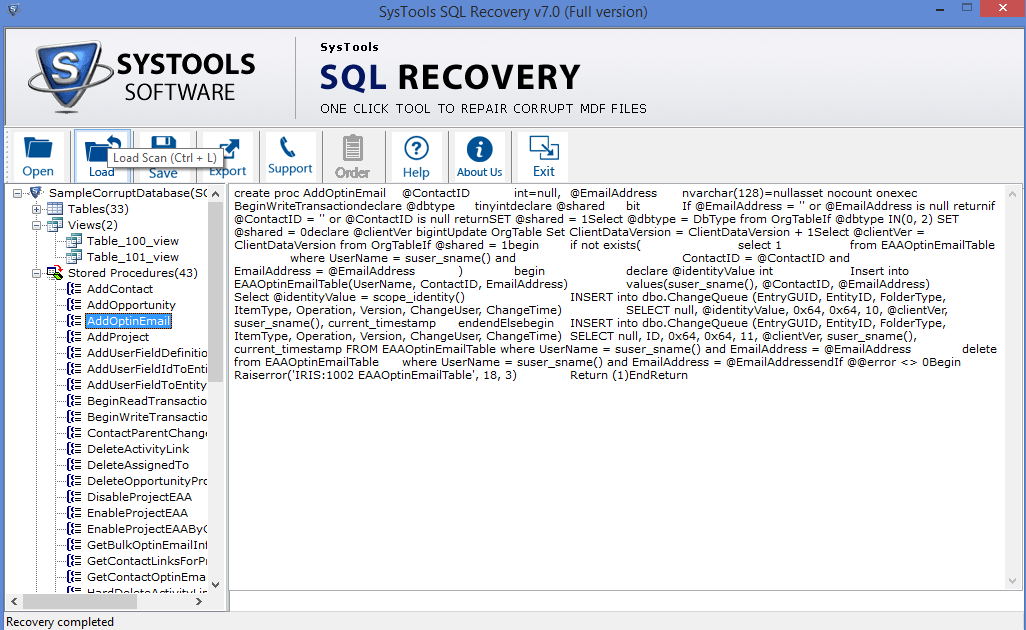Screen dimensions: 1026x630
Task: Open the About Us info icon
Action: [479, 157]
